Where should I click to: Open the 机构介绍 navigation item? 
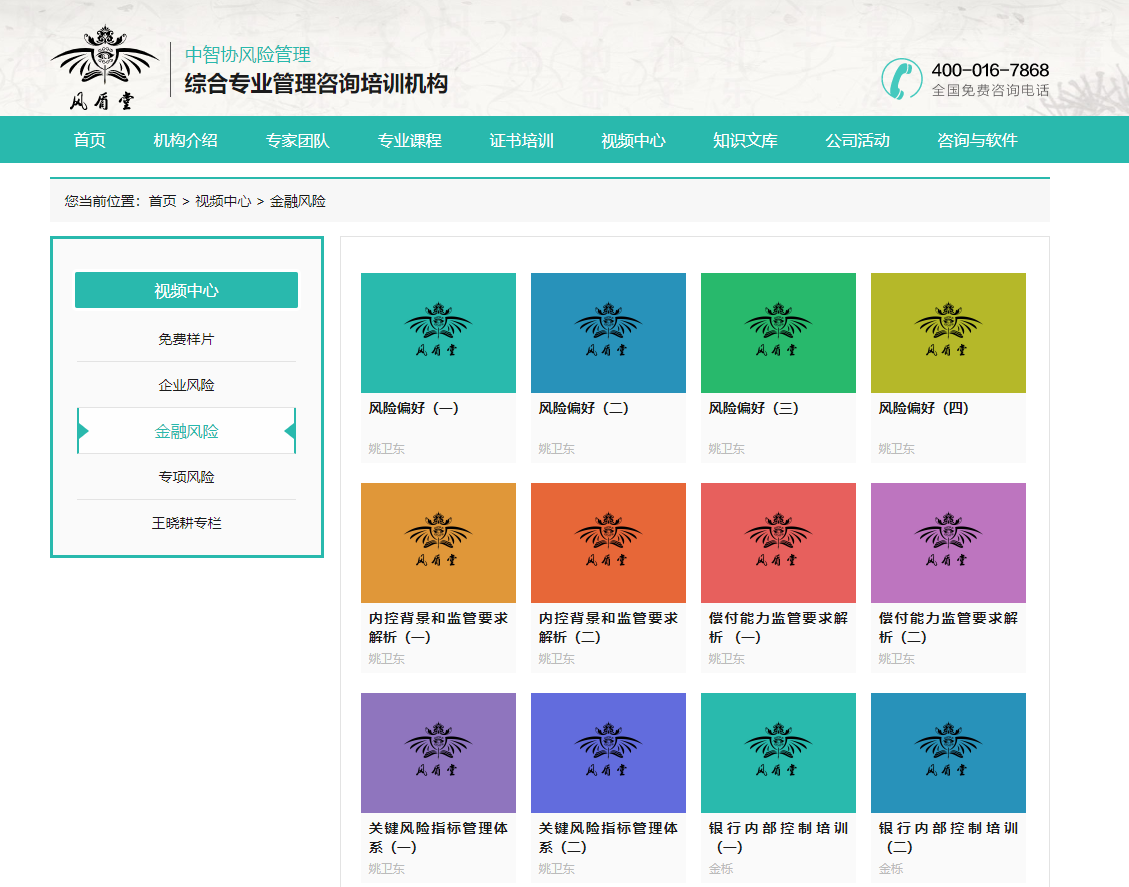(x=185, y=140)
